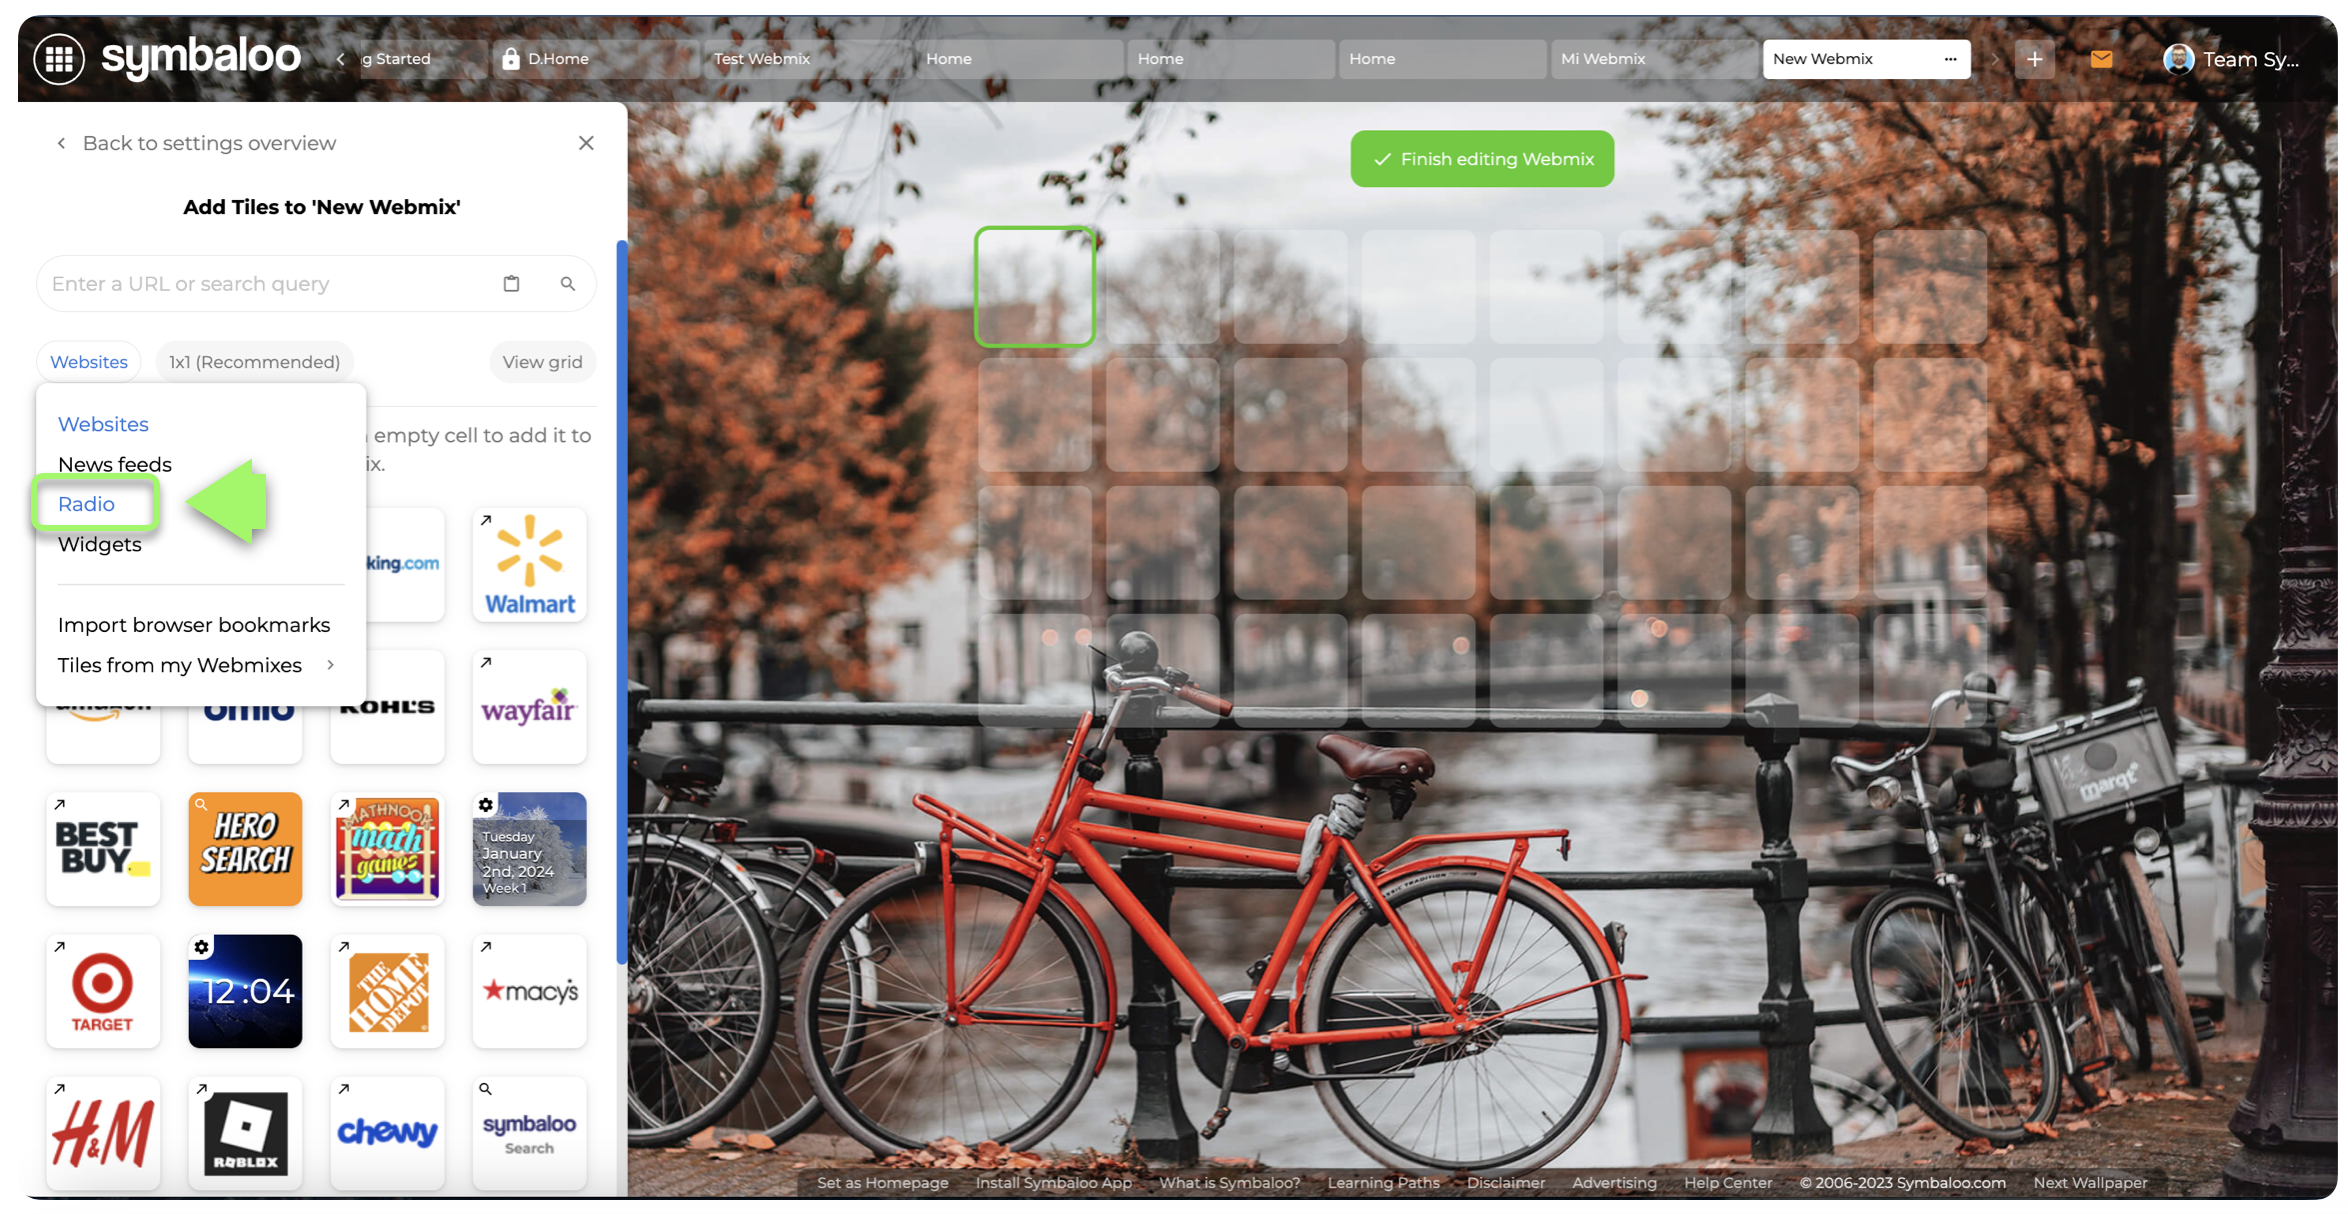The height and width of the screenshot is (1214, 2348).
Task: Open the orange mail envelope icon
Action: (x=2101, y=59)
